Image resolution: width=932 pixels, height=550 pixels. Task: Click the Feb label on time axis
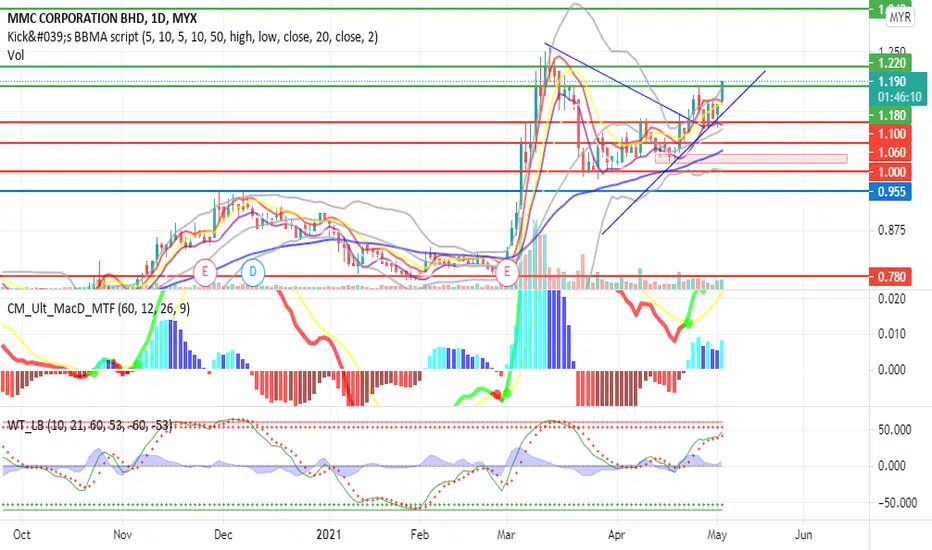pyautogui.click(x=420, y=535)
